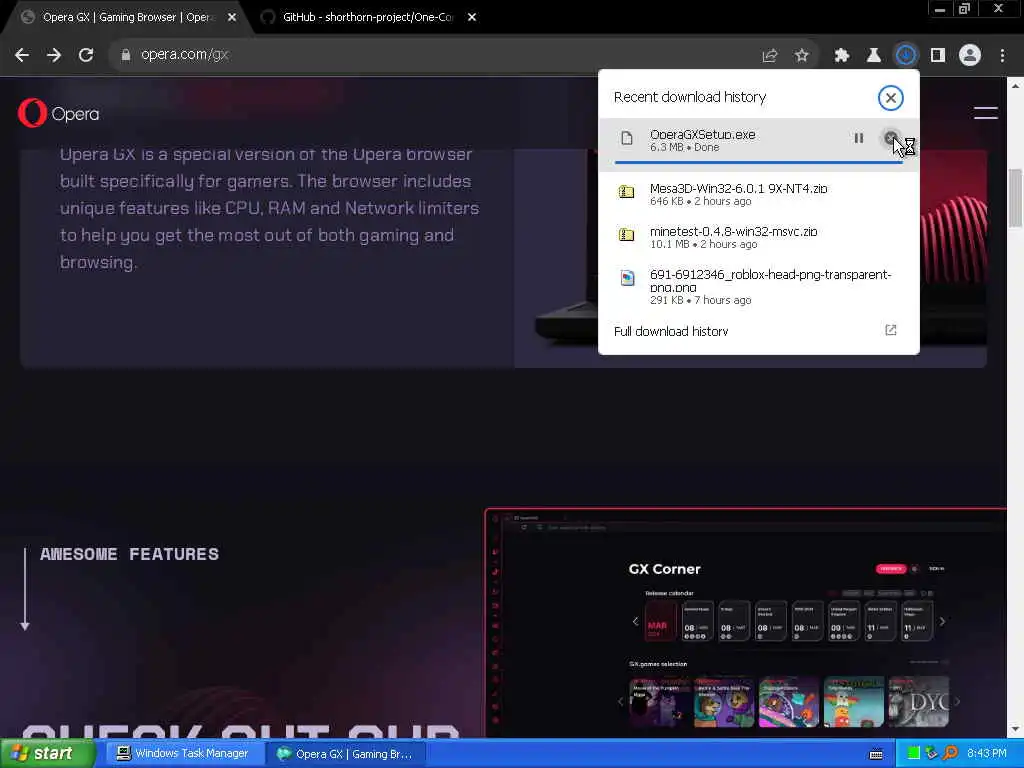Reload the Opera GX page
This screenshot has height=768, width=1024.
[86, 55]
